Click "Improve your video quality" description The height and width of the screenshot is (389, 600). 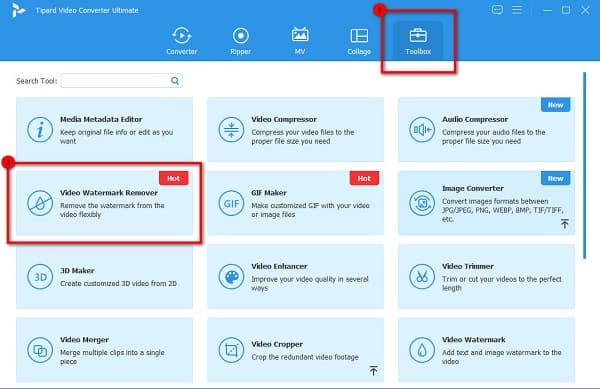point(310,283)
